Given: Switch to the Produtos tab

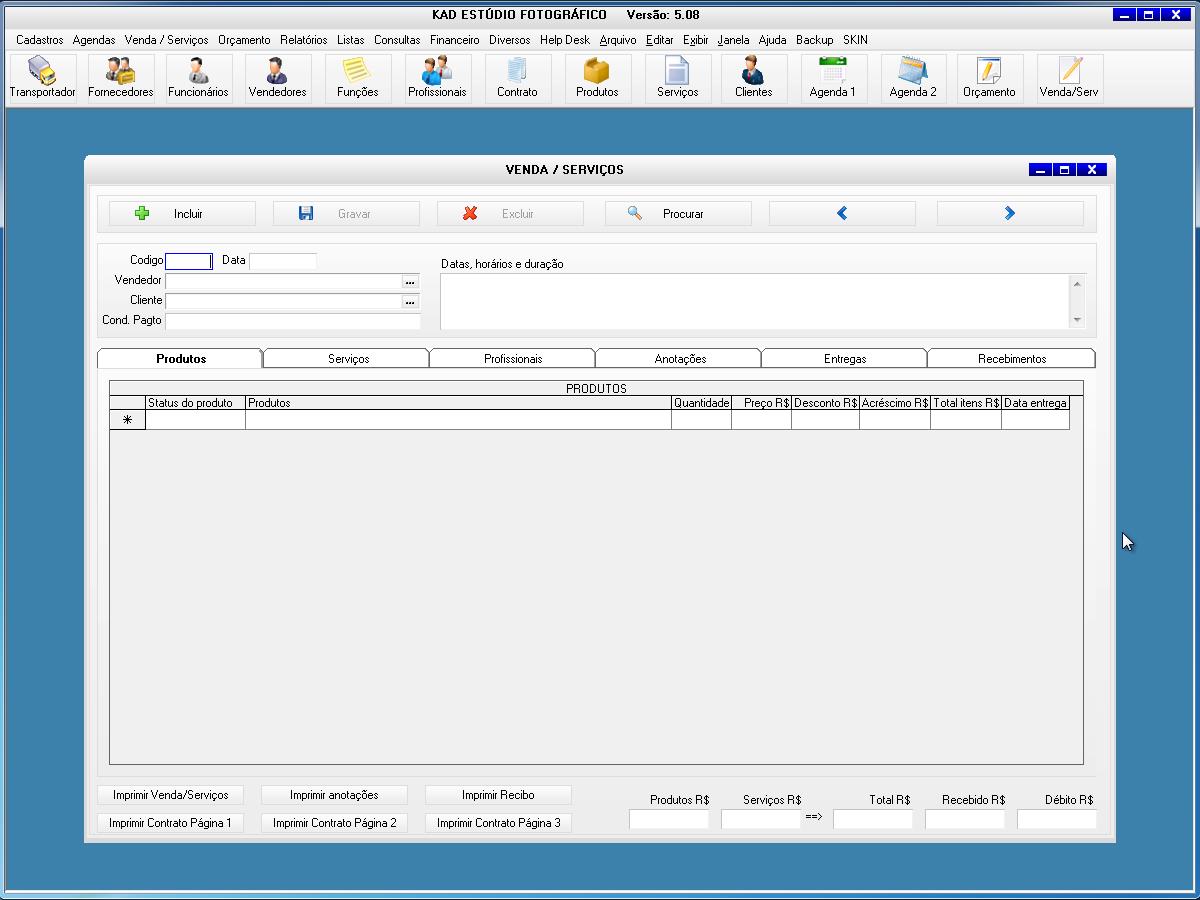Looking at the screenshot, I should (x=181, y=358).
